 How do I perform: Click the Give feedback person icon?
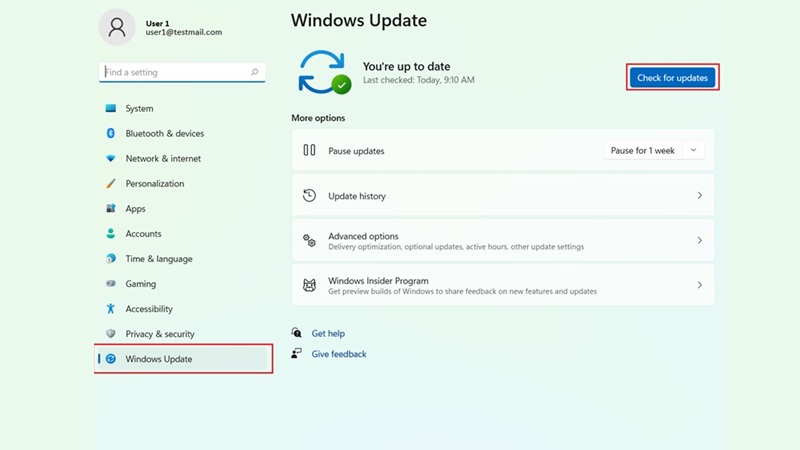point(296,353)
